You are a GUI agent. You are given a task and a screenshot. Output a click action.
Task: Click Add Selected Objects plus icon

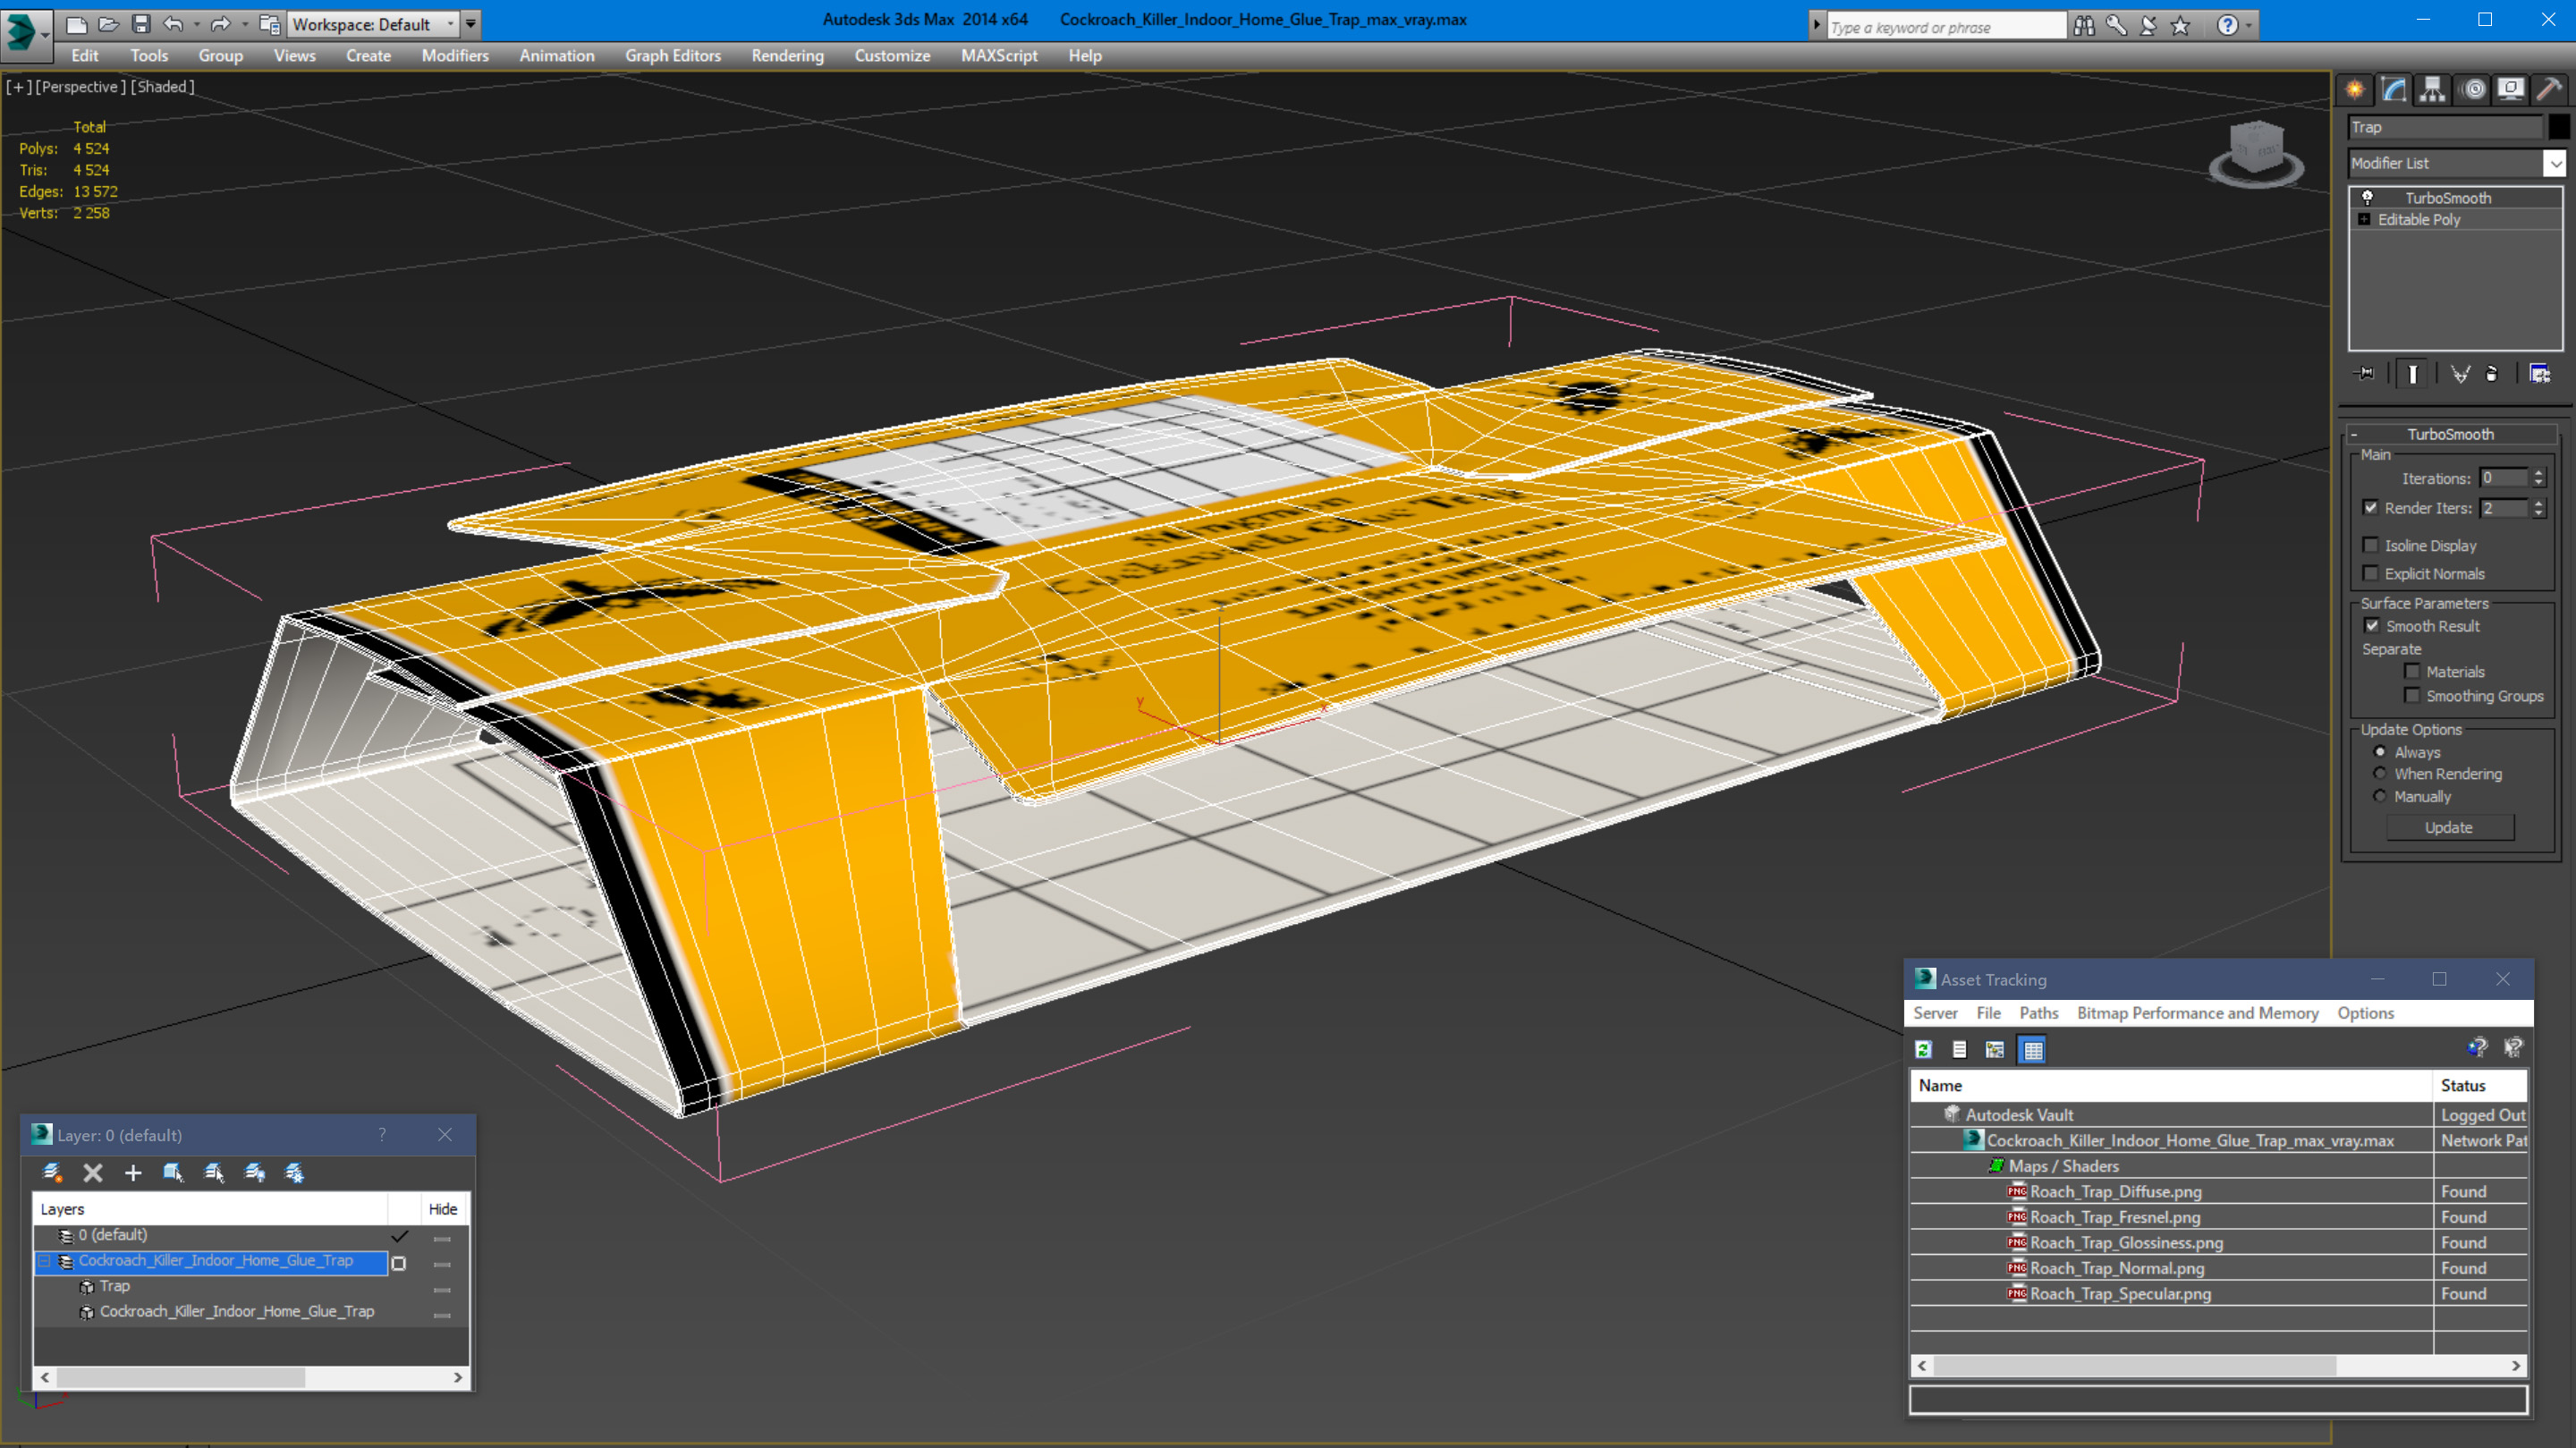click(x=133, y=1172)
